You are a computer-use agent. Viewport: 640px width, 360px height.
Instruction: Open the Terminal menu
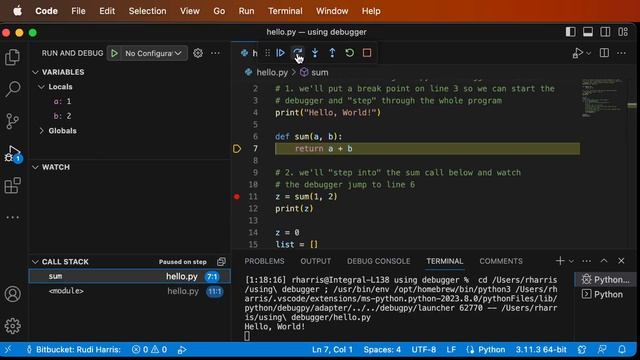285,11
